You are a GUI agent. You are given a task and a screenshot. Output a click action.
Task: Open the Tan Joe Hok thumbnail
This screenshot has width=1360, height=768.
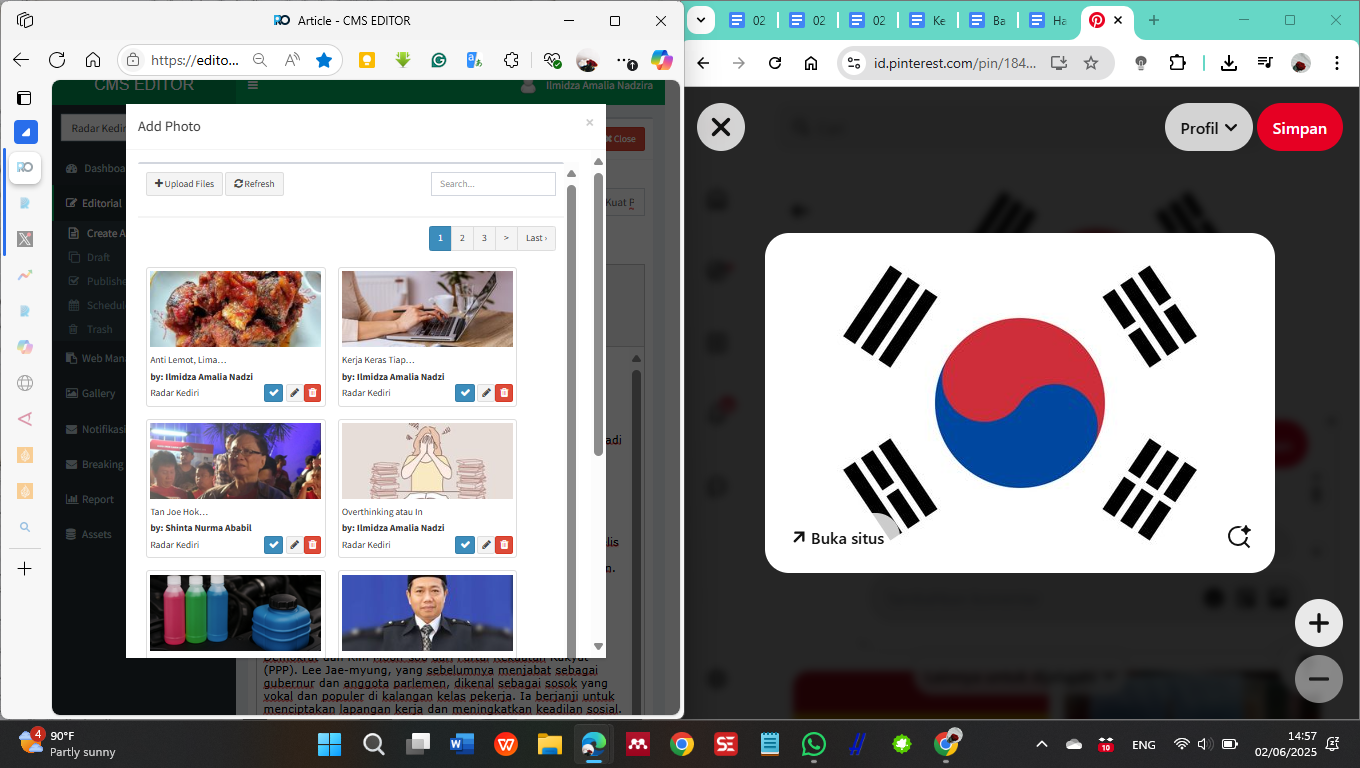[x=236, y=461]
